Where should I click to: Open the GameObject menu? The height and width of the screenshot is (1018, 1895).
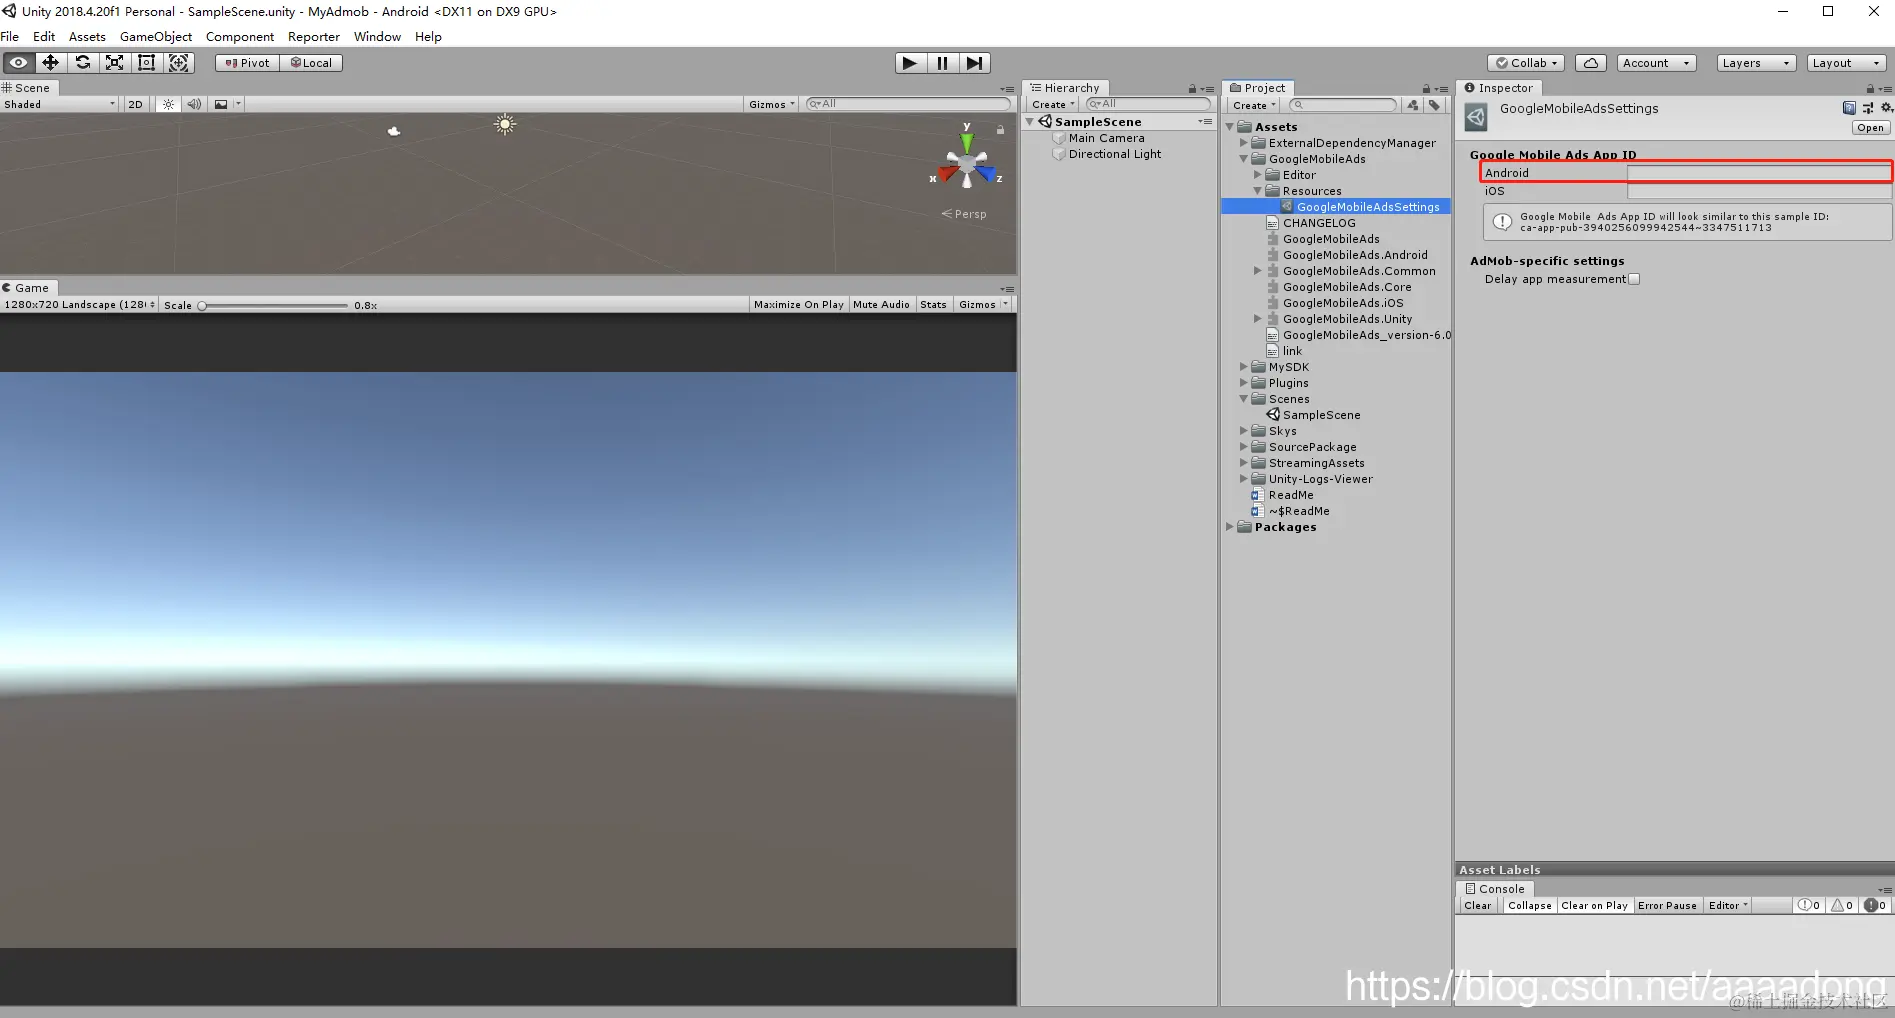[x=156, y=37]
